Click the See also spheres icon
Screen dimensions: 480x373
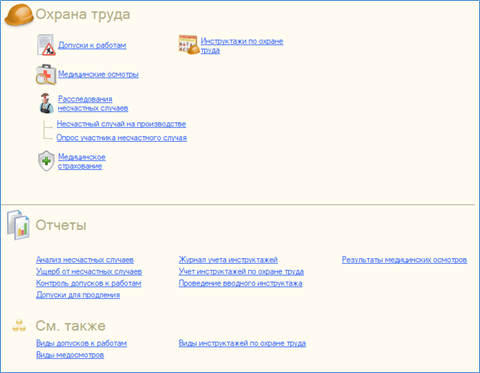coord(19,326)
